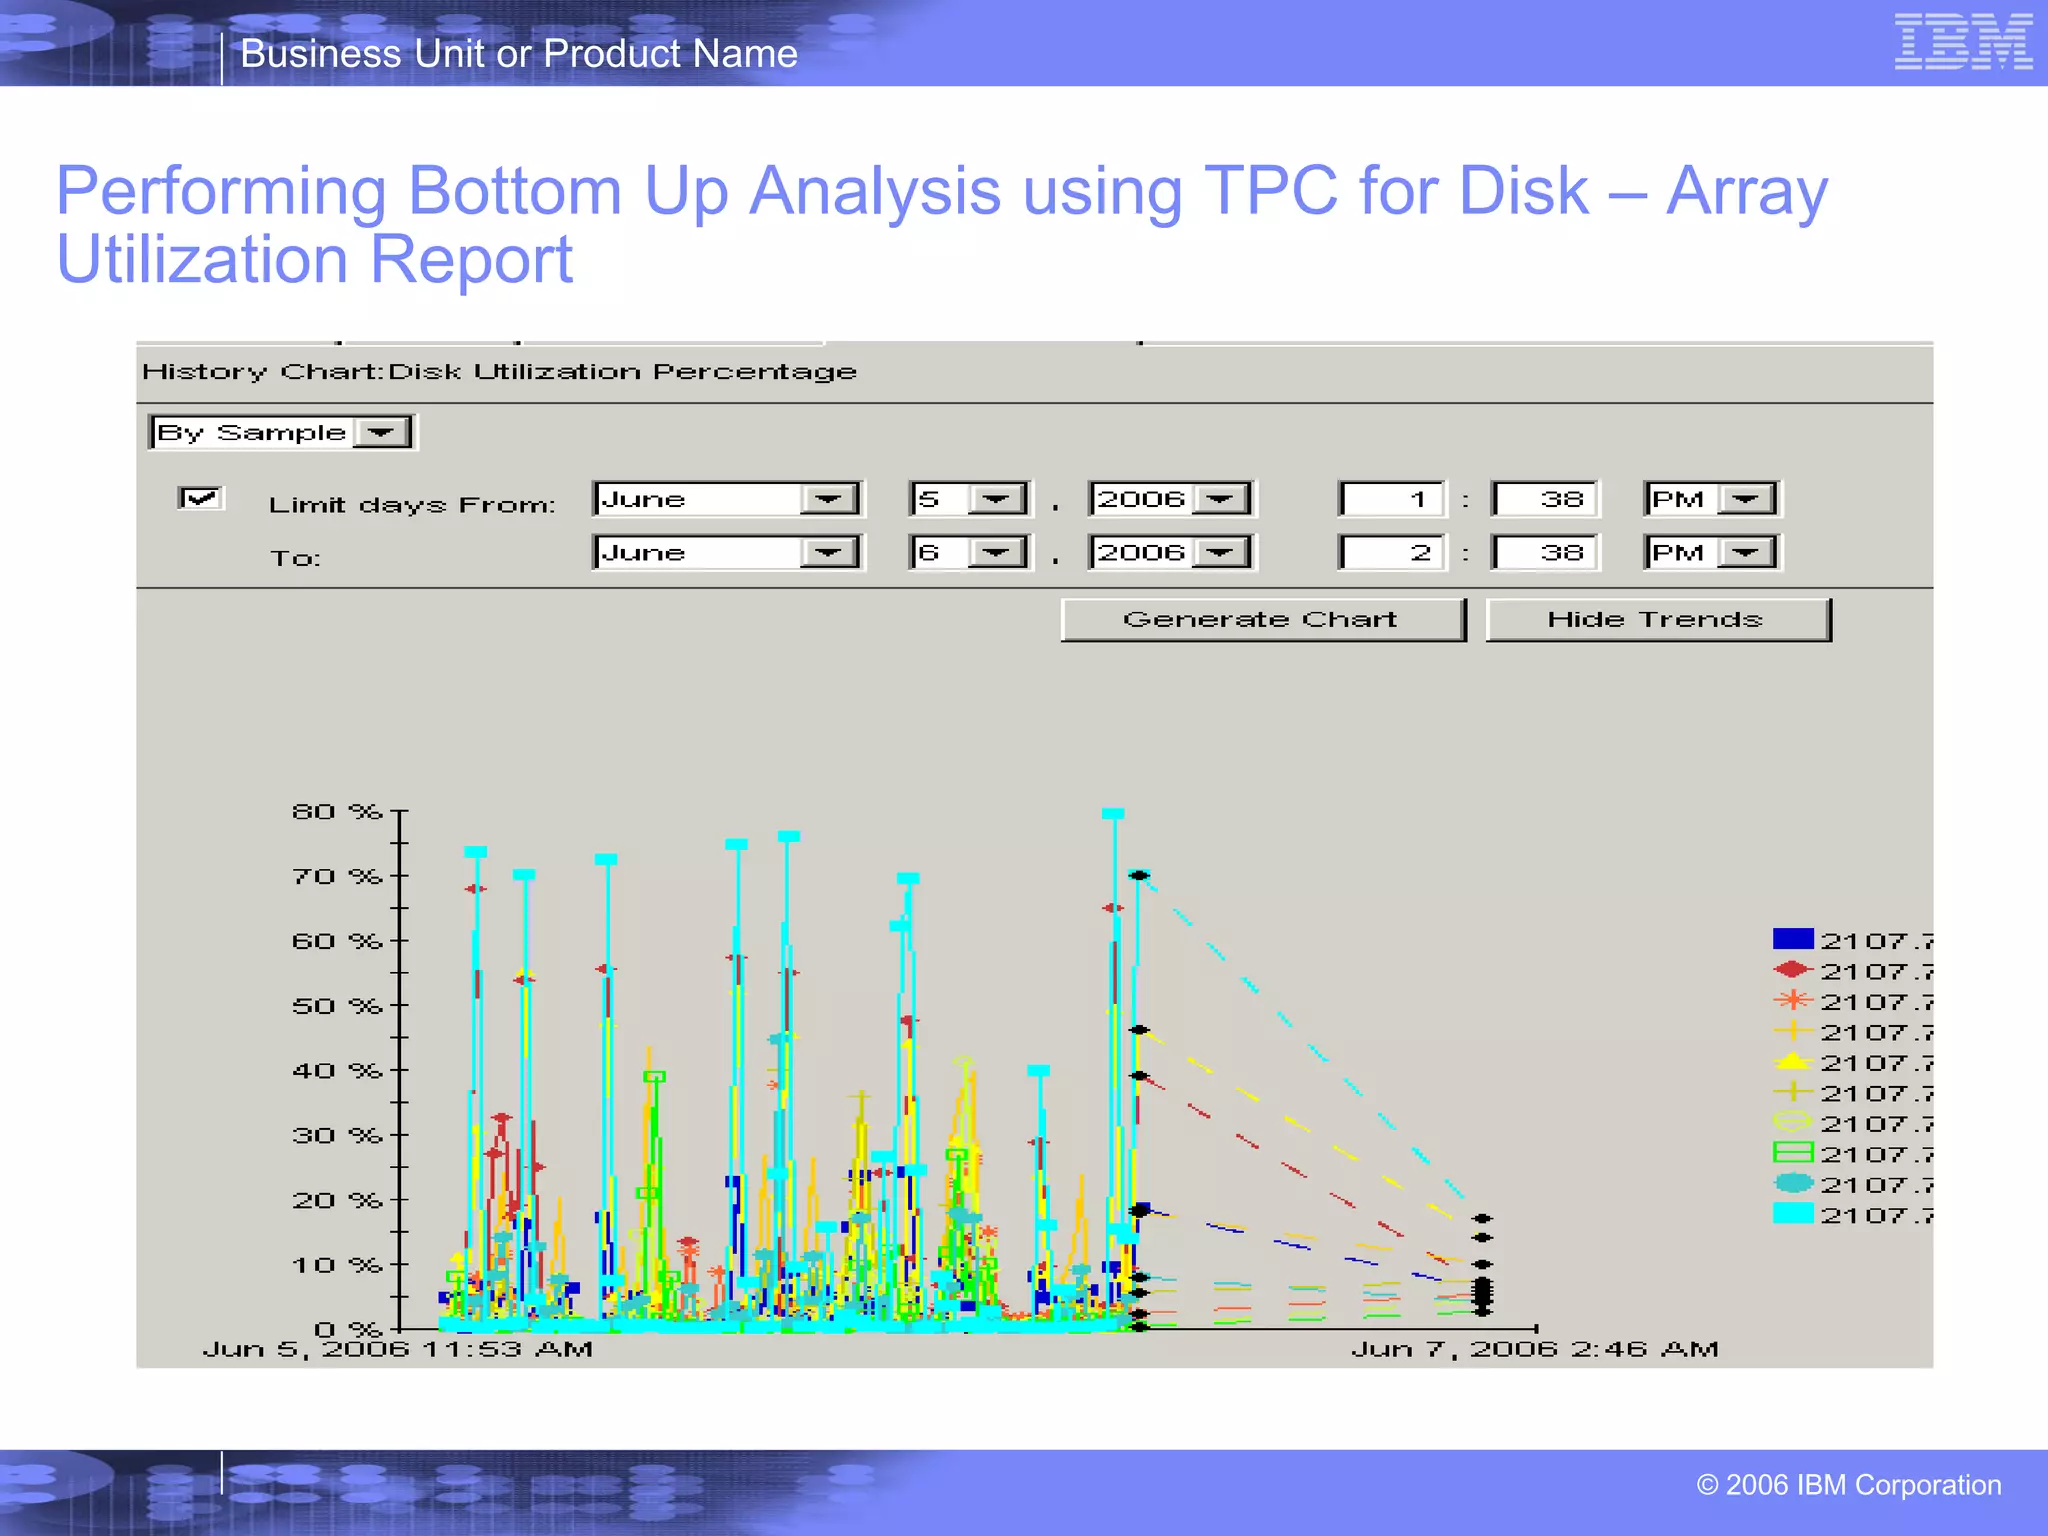This screenshot has height=1536, width=2048.
Task: Click the Jun 7, 2006 2:46 AM label
Action: [x=1535, y=1350]
